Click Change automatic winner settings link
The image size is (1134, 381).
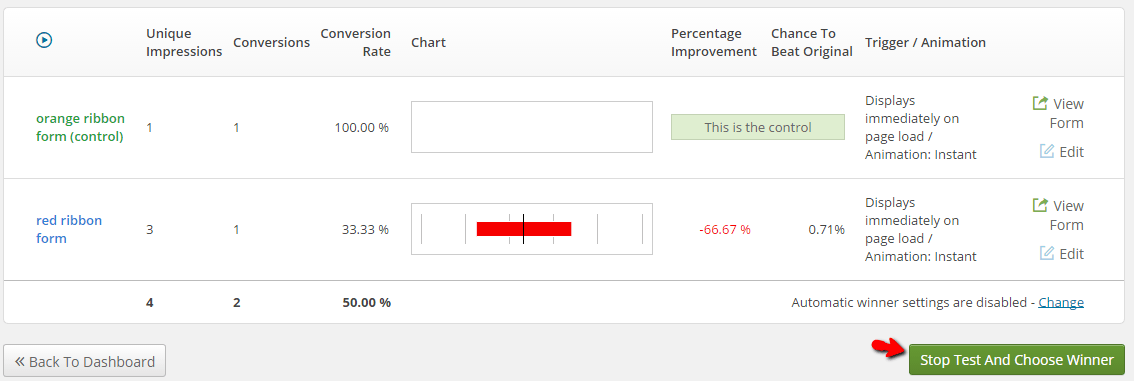pos(1061,302)
